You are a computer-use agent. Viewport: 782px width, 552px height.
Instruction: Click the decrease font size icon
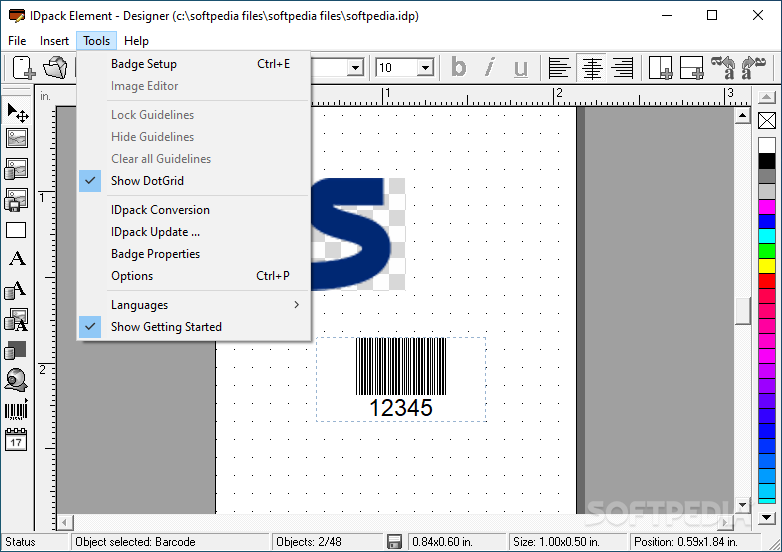click(724, 67)
